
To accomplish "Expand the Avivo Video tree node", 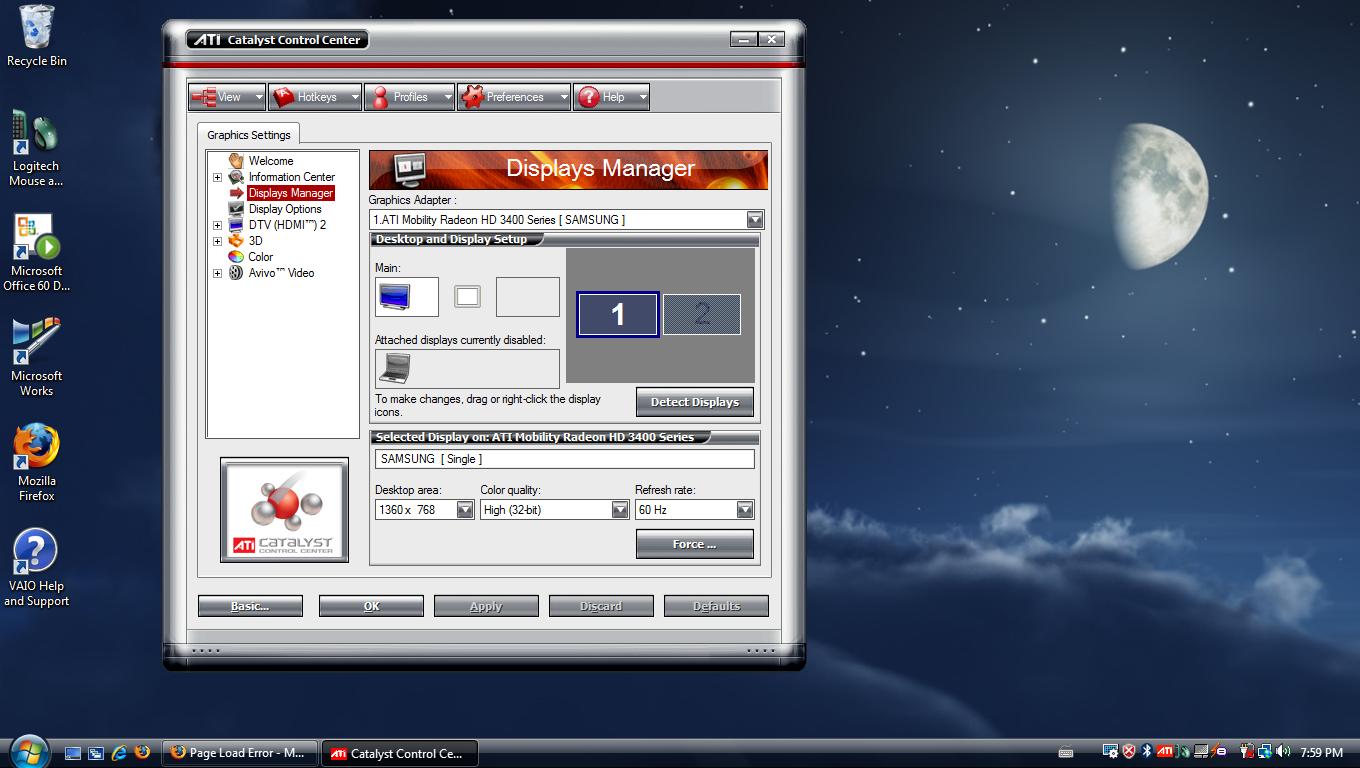I will (217, 273).
